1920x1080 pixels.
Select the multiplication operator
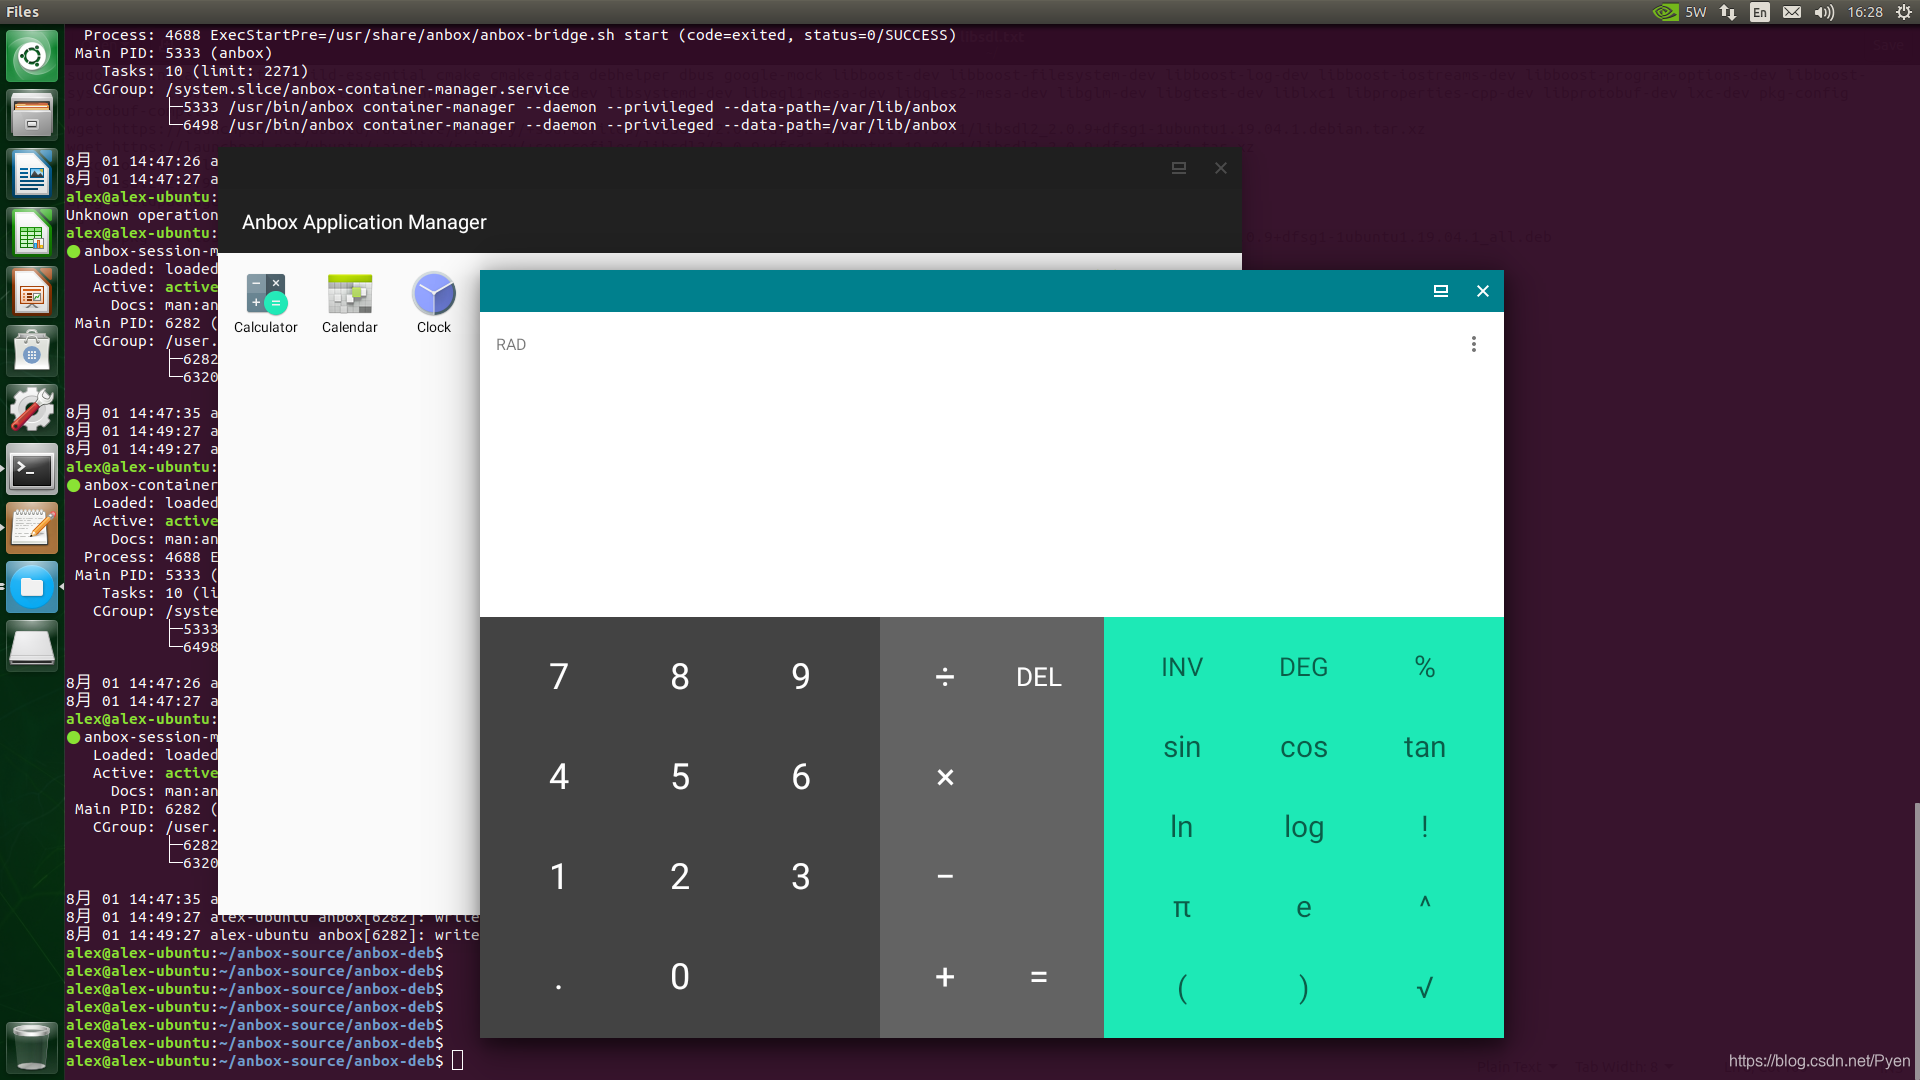tap(945, 777)
